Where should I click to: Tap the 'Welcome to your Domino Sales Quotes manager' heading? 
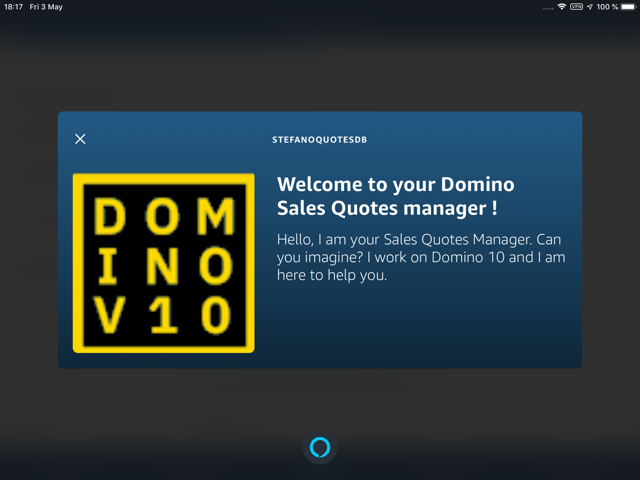(396, 196)
